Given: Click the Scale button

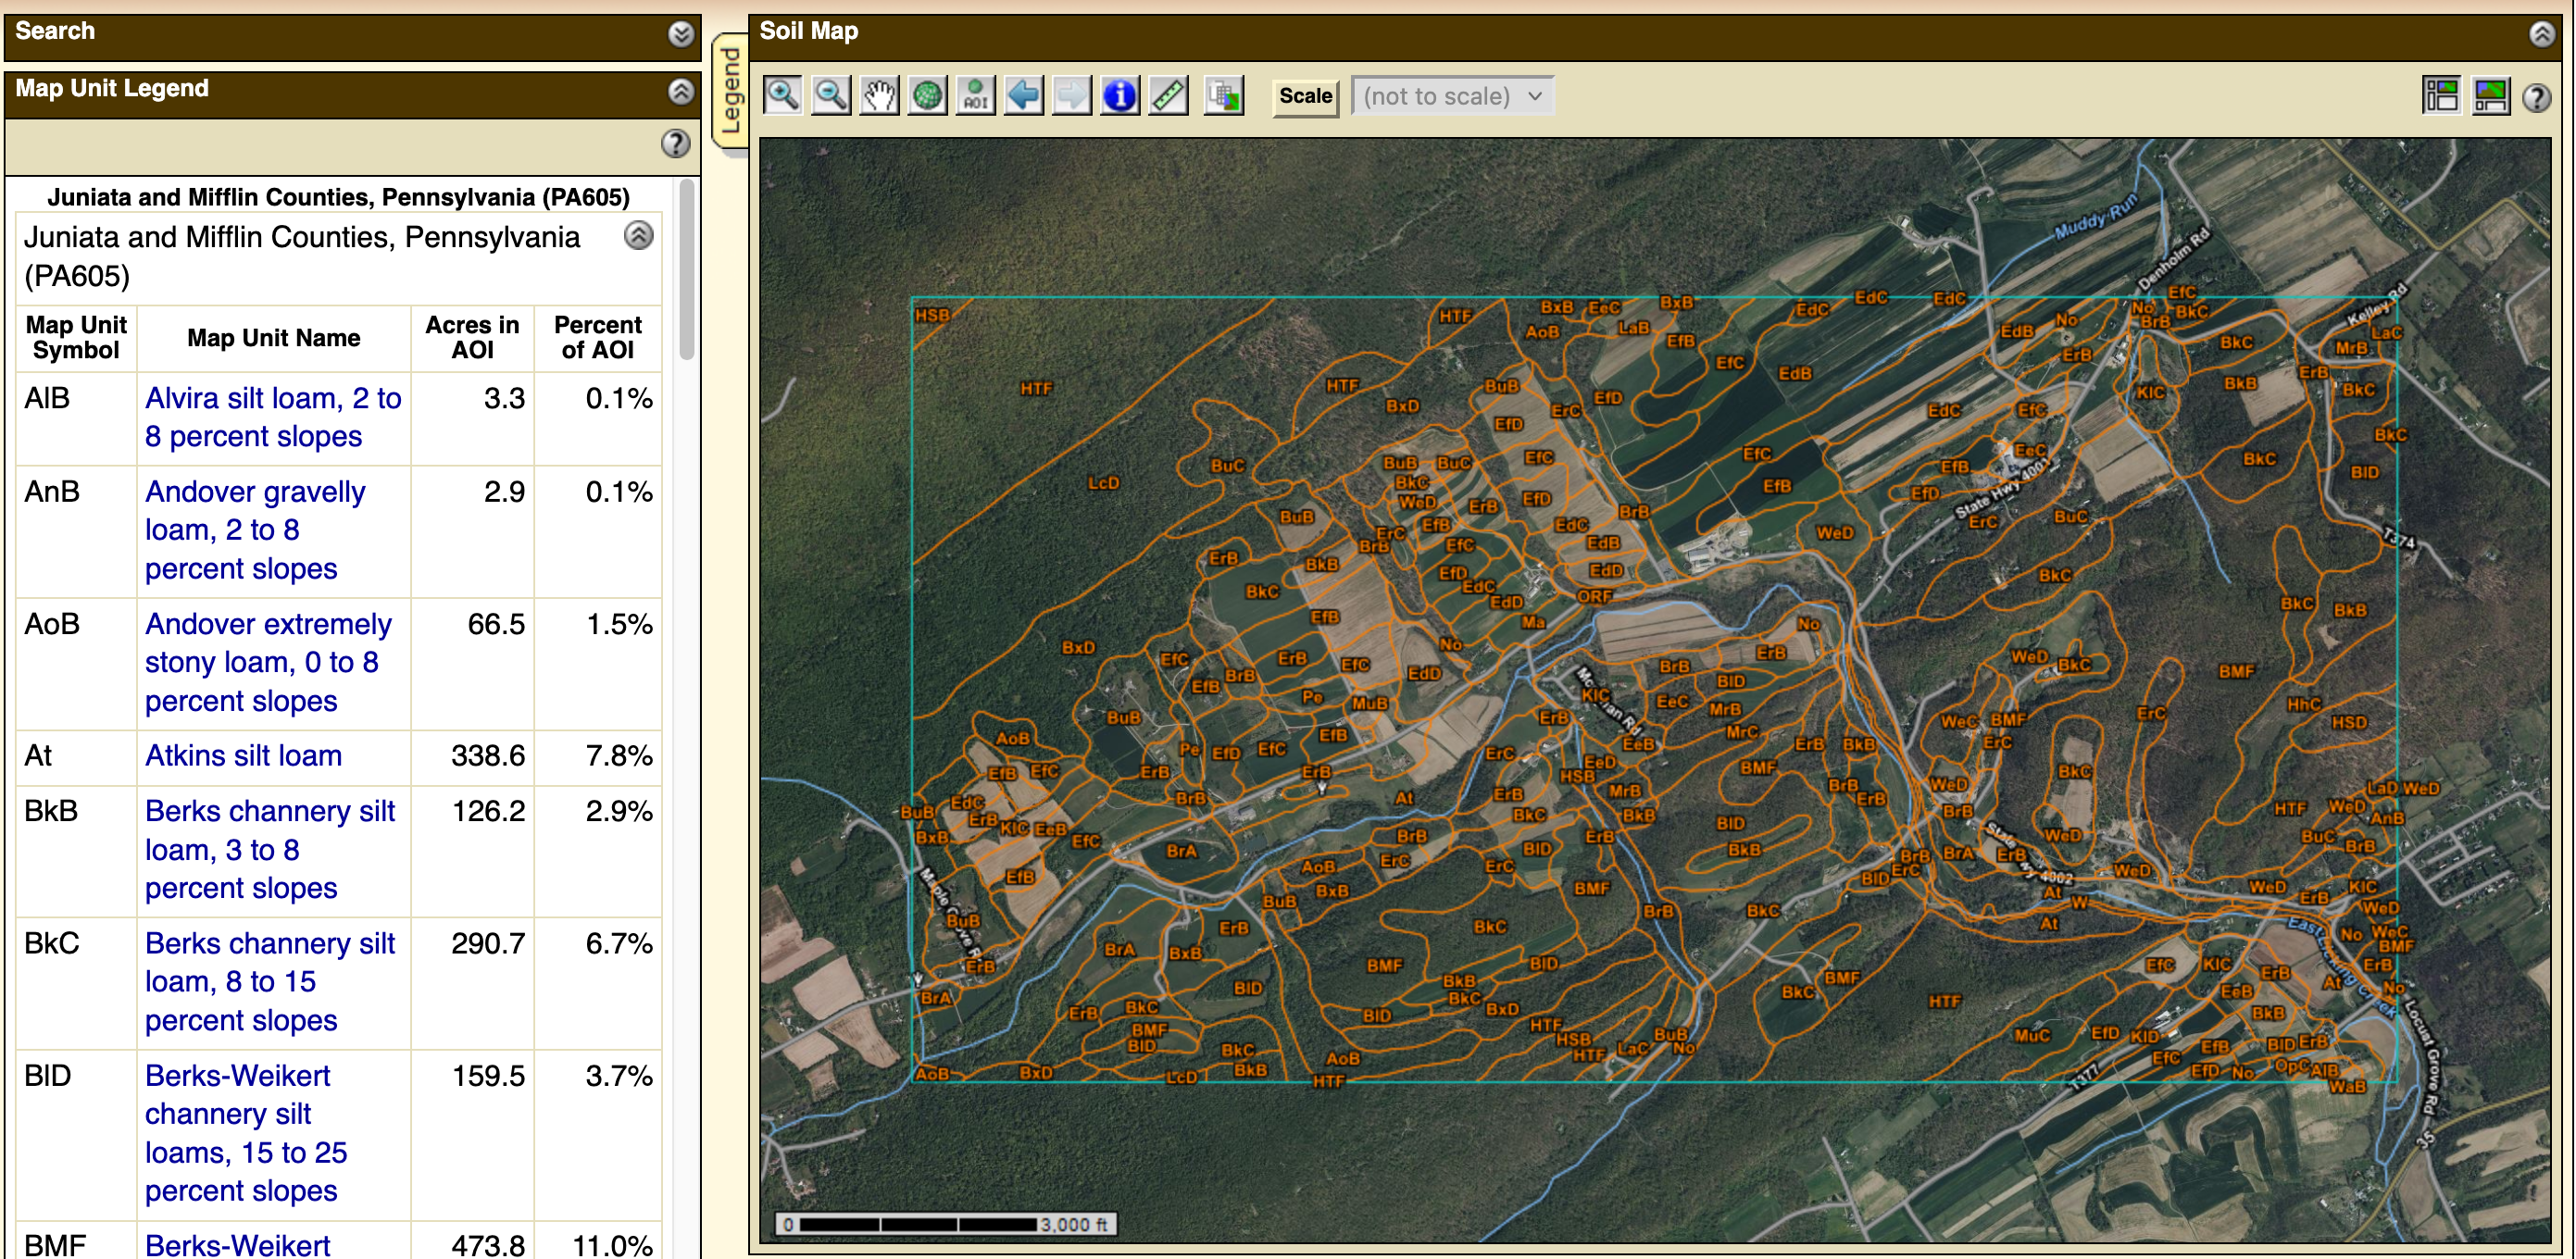Looking at the screenshot, I should pyautogui.click(x=1305, y=96).
